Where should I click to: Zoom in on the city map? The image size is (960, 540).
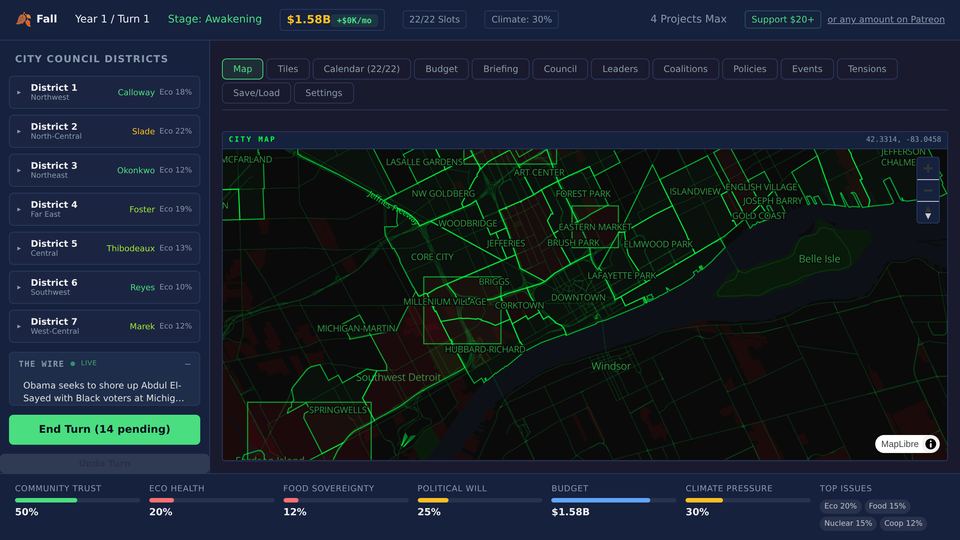pos(928,168)
